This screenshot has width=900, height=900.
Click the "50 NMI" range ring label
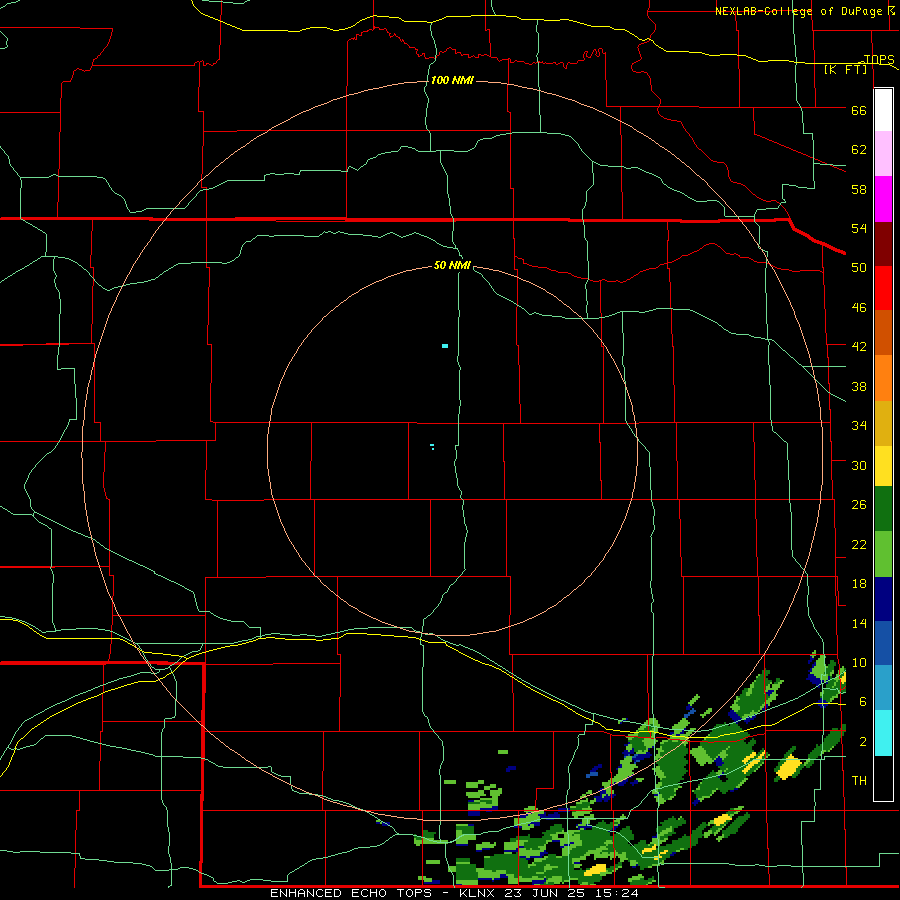click(452, 265)
